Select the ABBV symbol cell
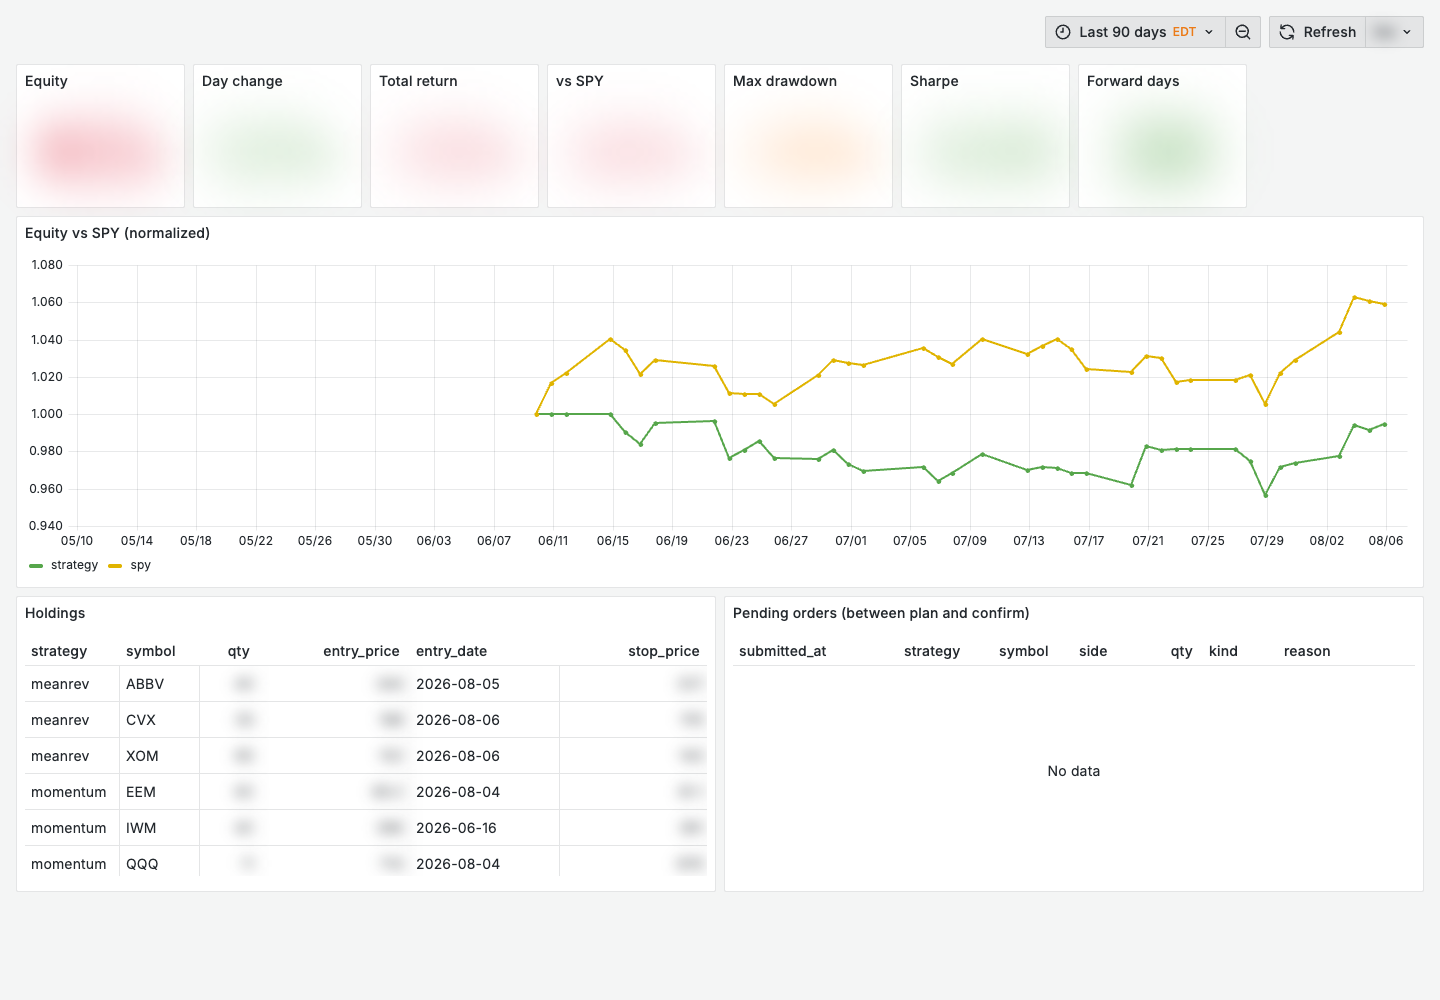 [x=160, y=684]
